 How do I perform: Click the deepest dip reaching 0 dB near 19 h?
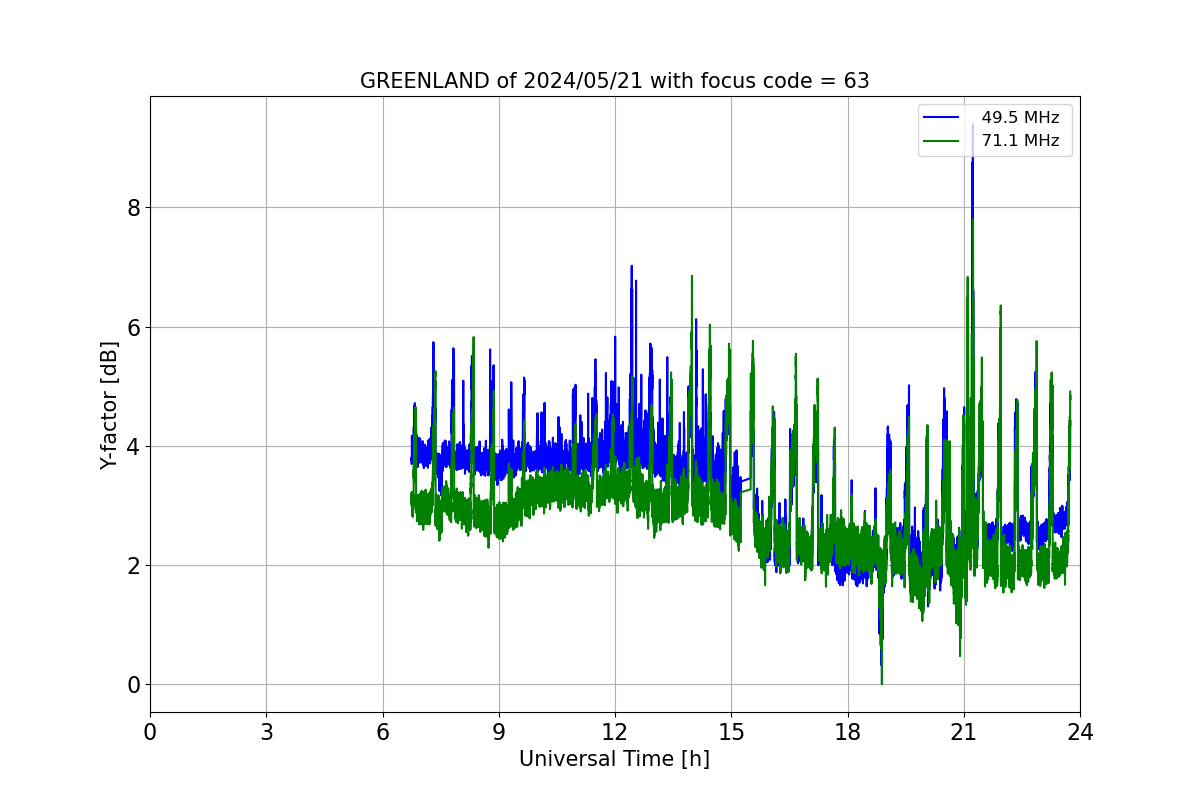(x=881, y=682)
